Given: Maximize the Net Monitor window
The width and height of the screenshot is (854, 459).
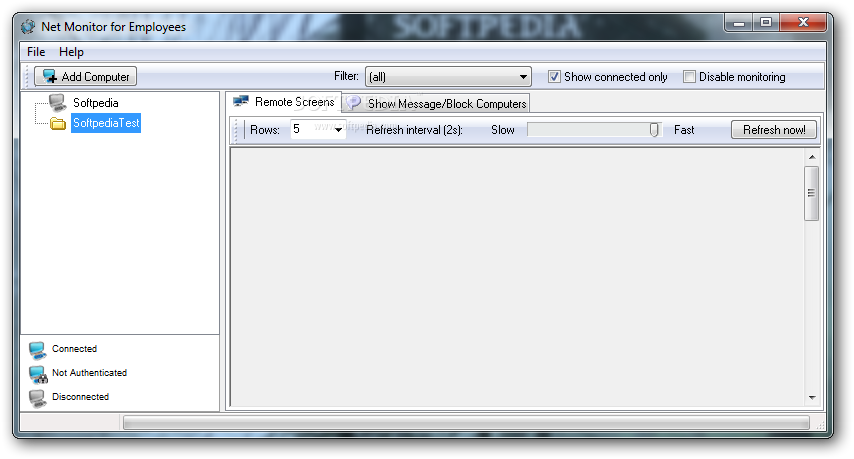Looking at the screenshot, I should point(766,23).
